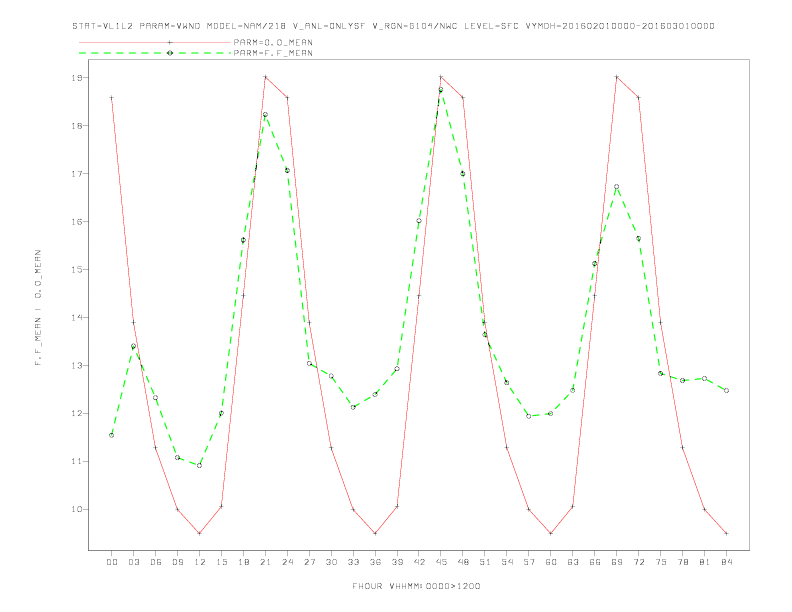Click x-axis forecast hour label 42
792x612 pixels.
point(419,562)
